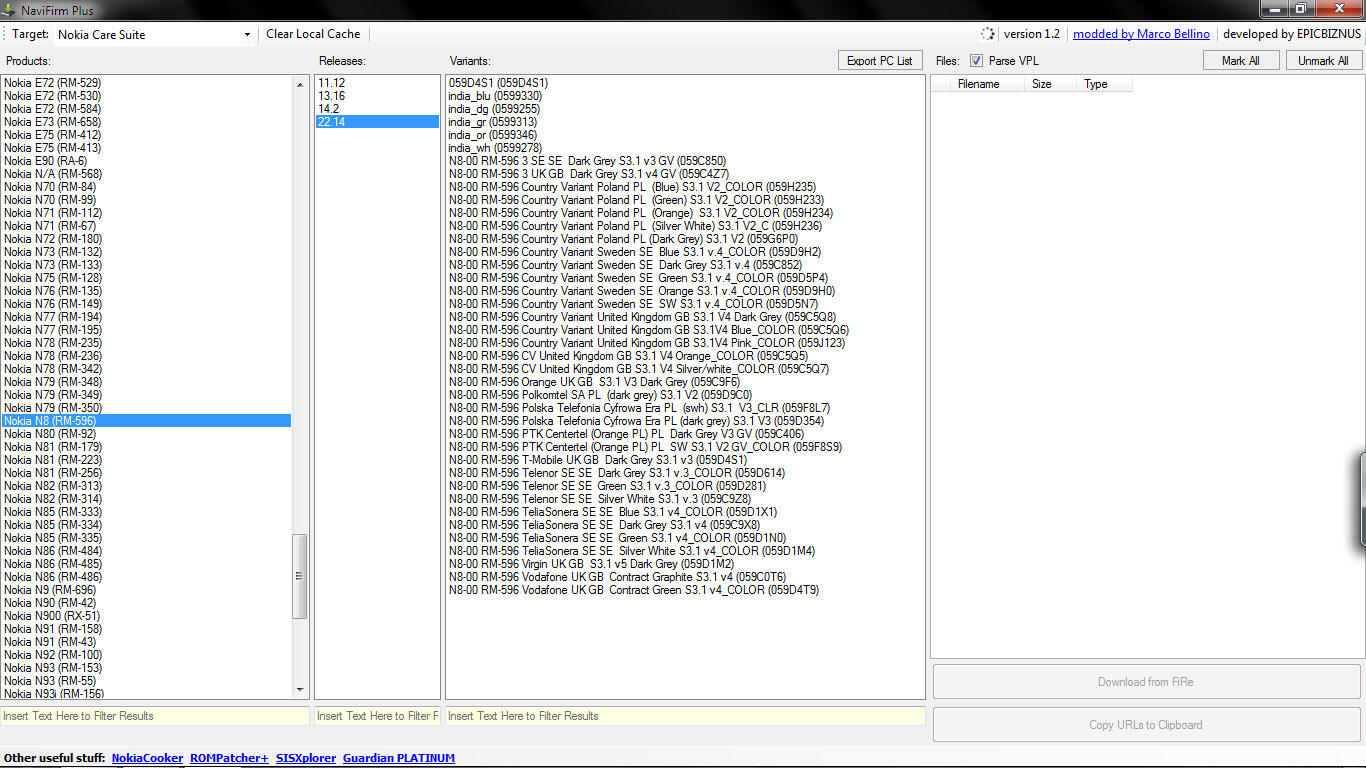Select product Nokia N73 (RM-132)
Image resolution: width=1366 pixels, height=768 pixels.
pyautogui.click(x=146, y=252)
